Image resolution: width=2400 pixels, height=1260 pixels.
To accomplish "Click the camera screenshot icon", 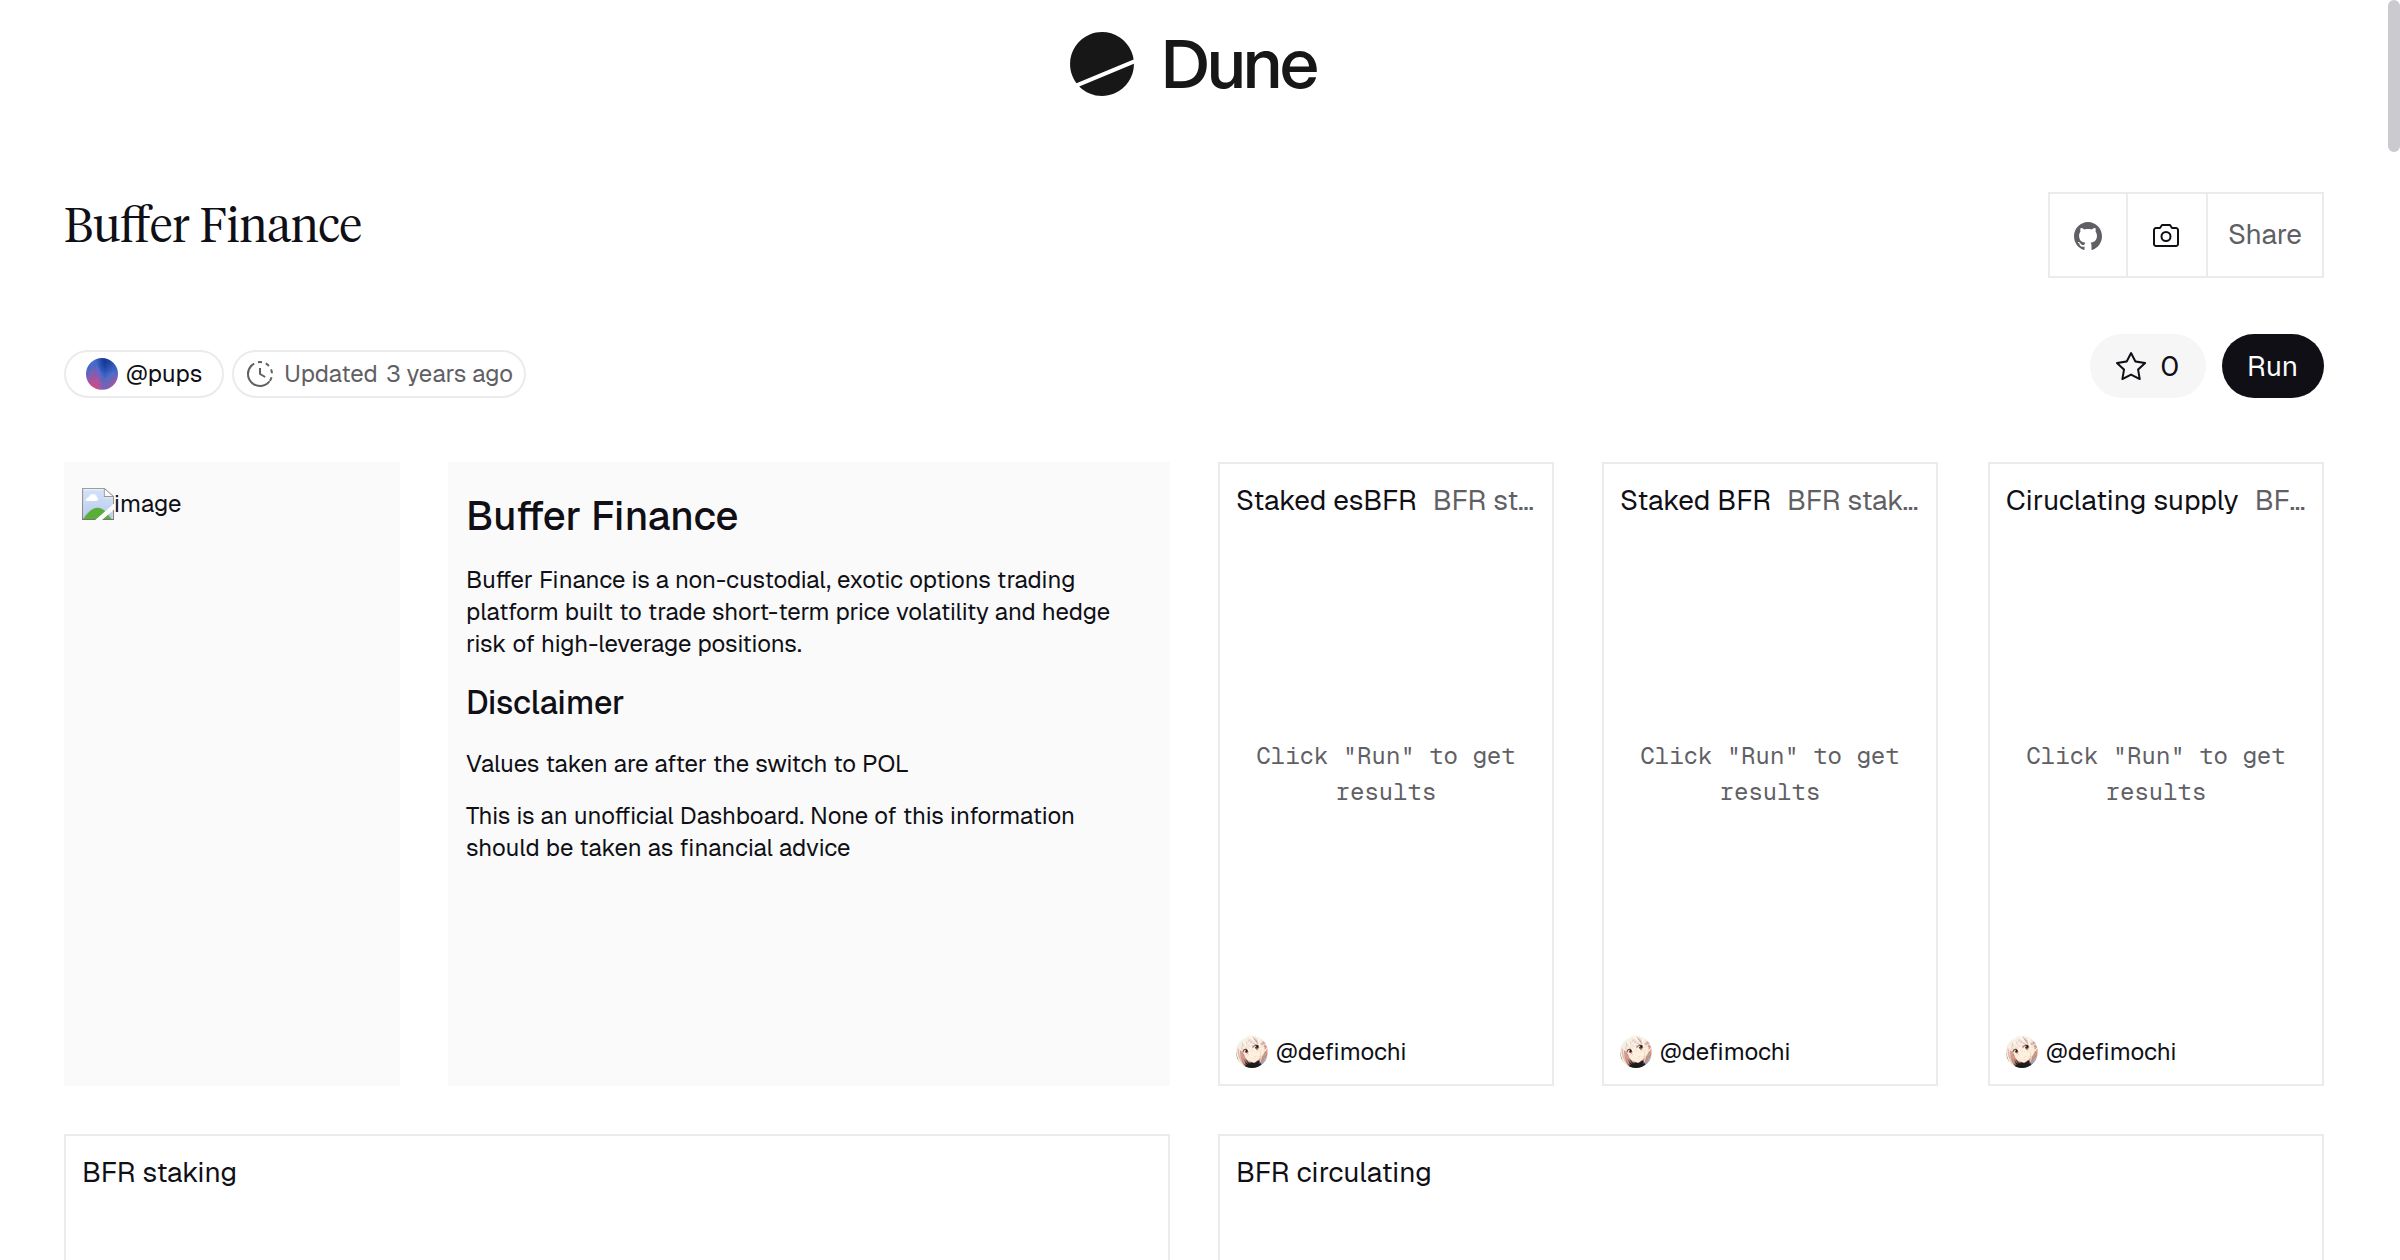I will [2164, 234].
